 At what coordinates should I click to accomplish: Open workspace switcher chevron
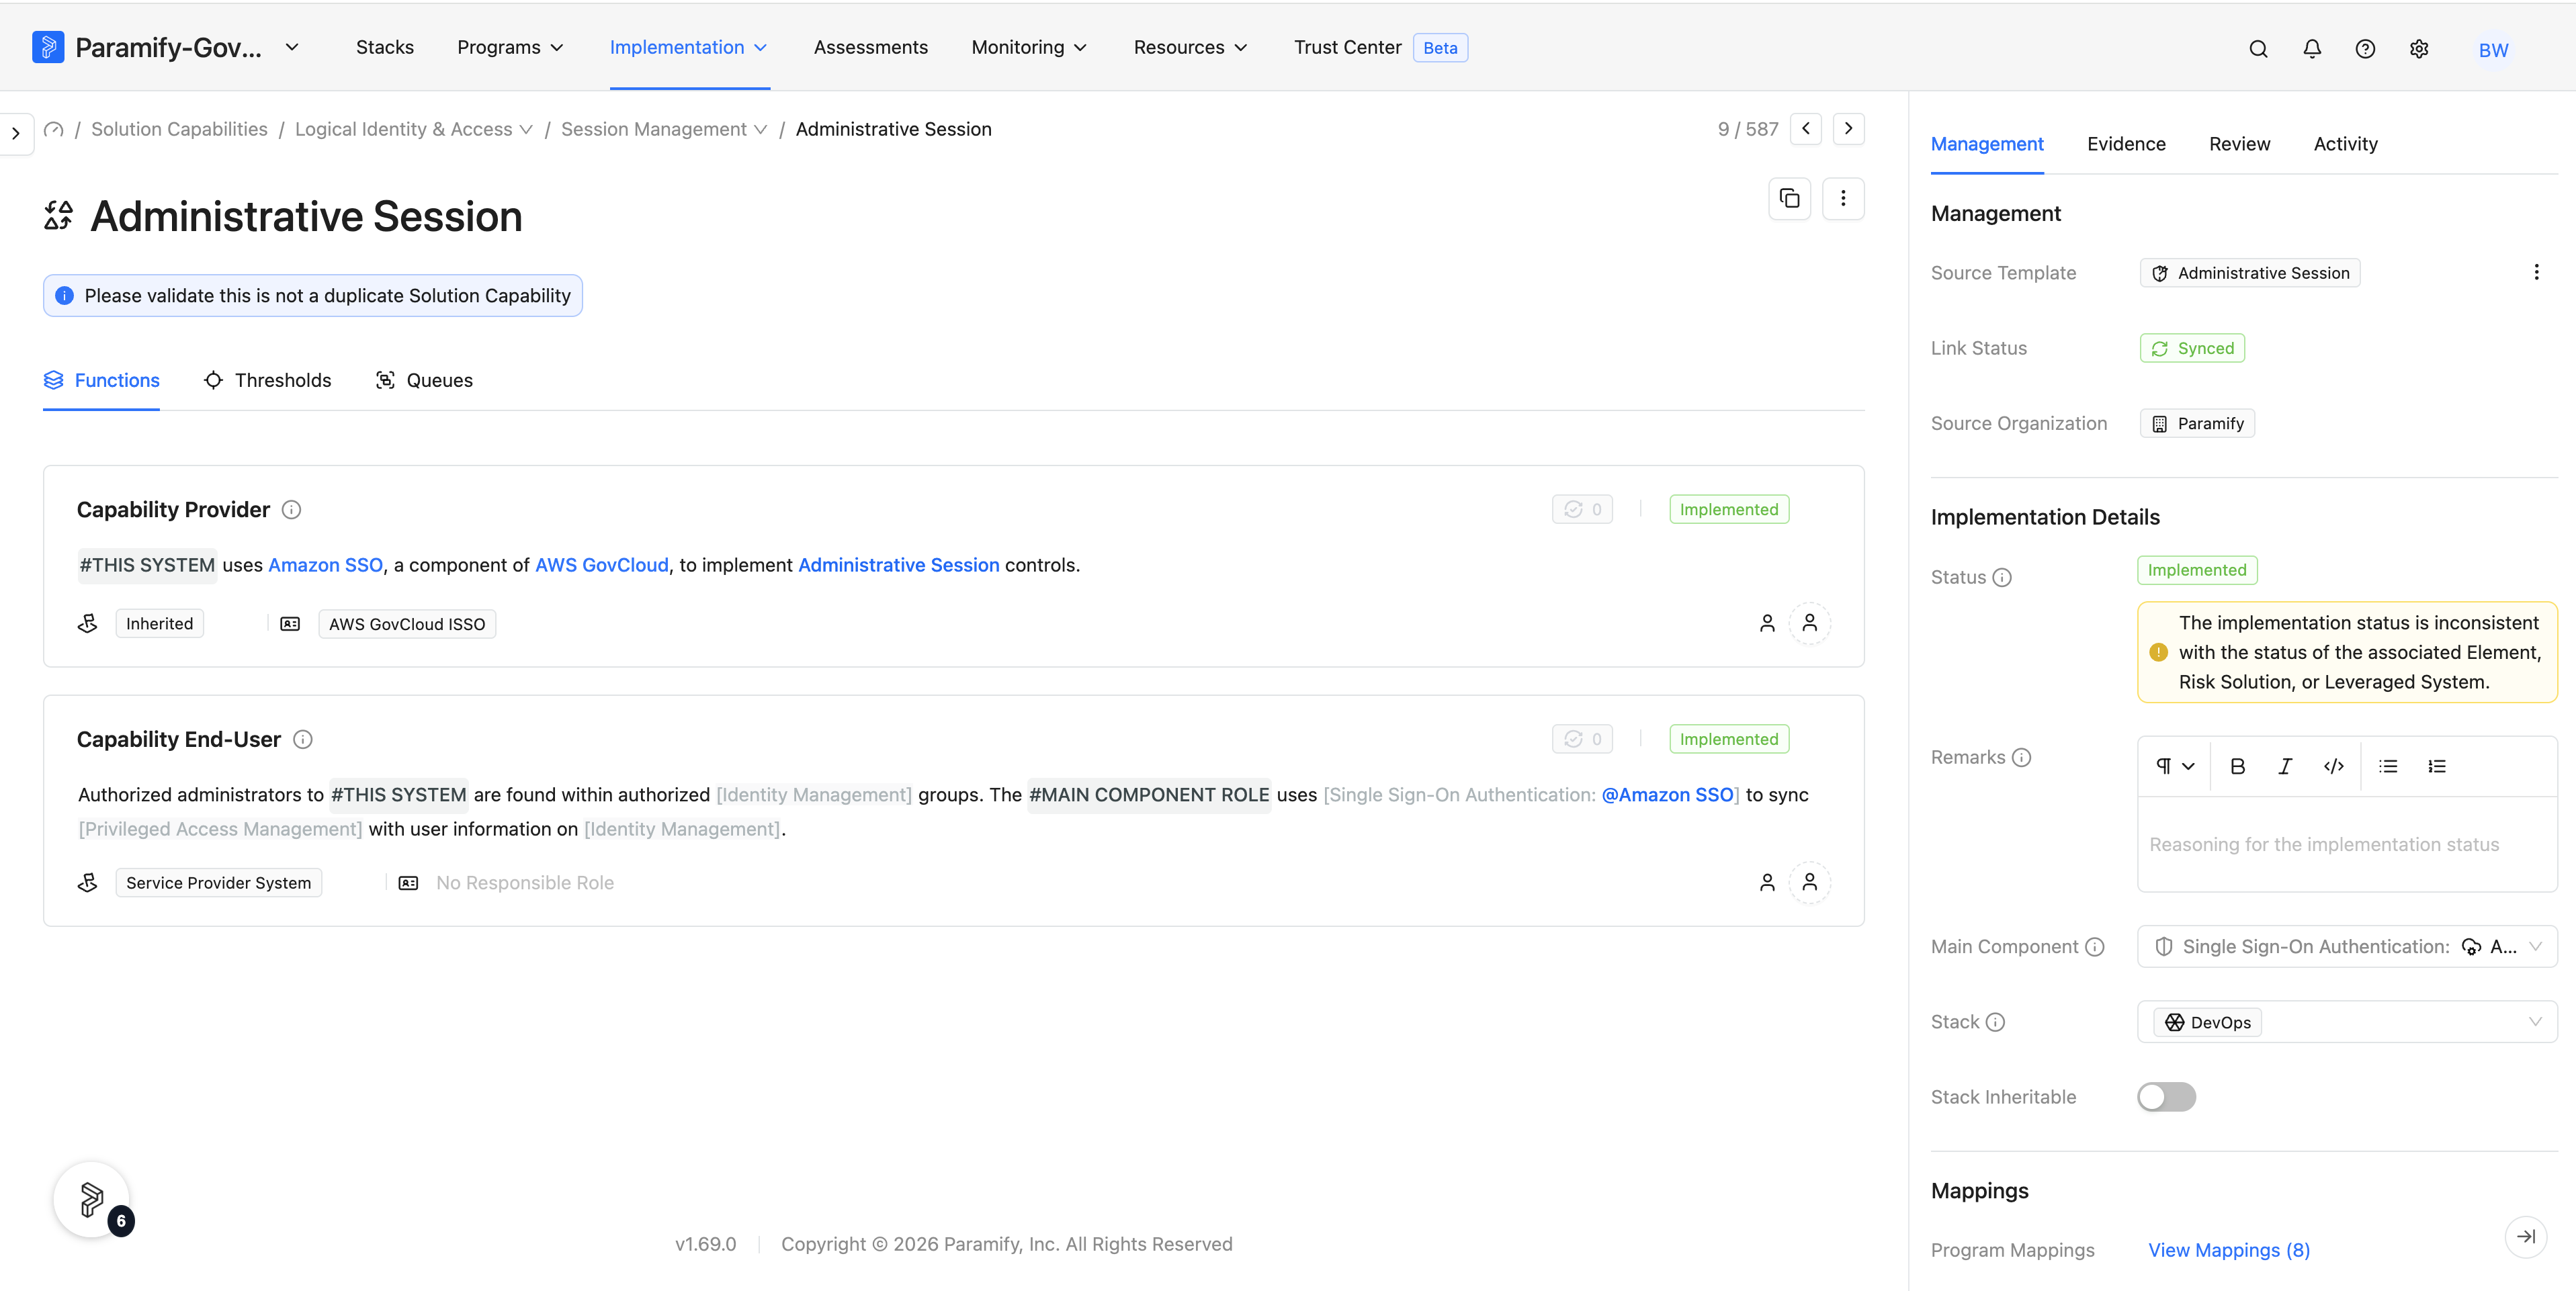point(292,47)
